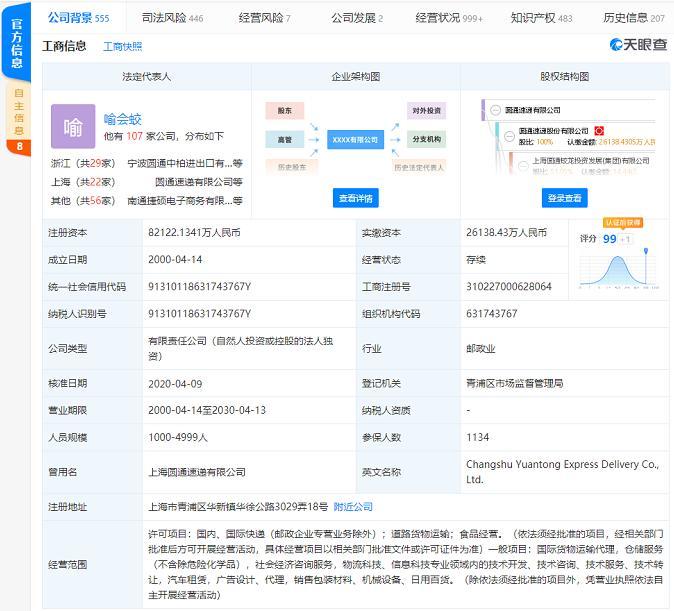This screenshot has width=674, height=611.
Task: Click staff size 1000-4999人
Action: [x=178, y=438]
